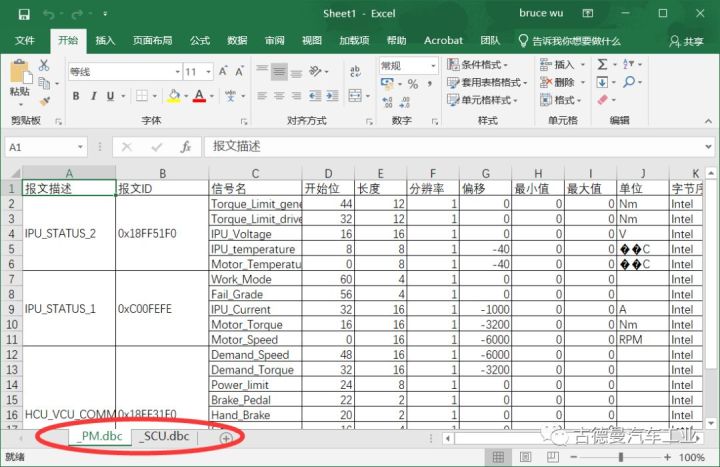This screenshot has width=720, height=467.
Task: Apply comma style
Action: [x=429, y=84]
